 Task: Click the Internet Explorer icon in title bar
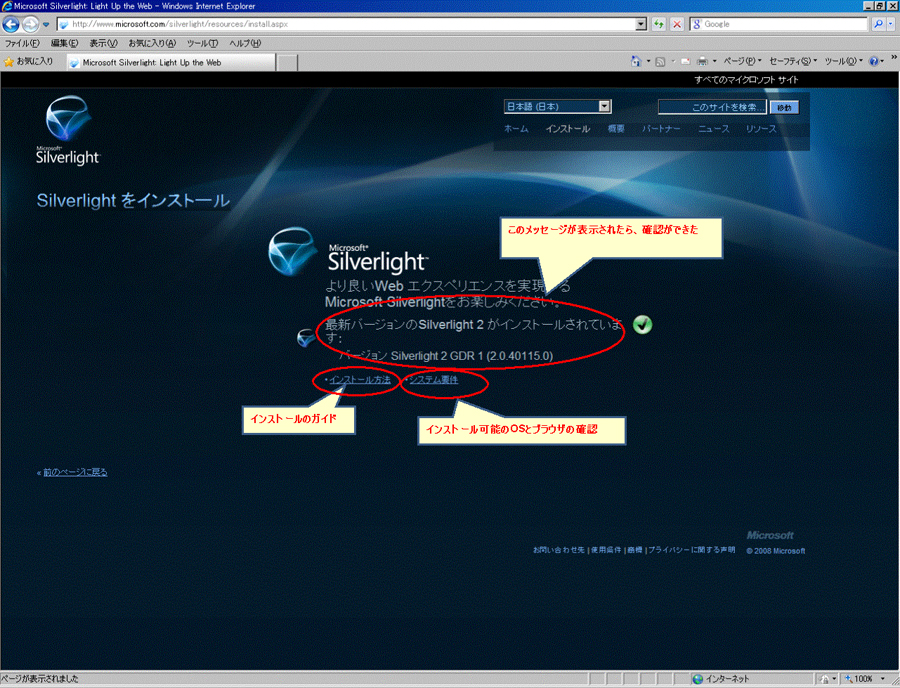[x=7, y=6]
